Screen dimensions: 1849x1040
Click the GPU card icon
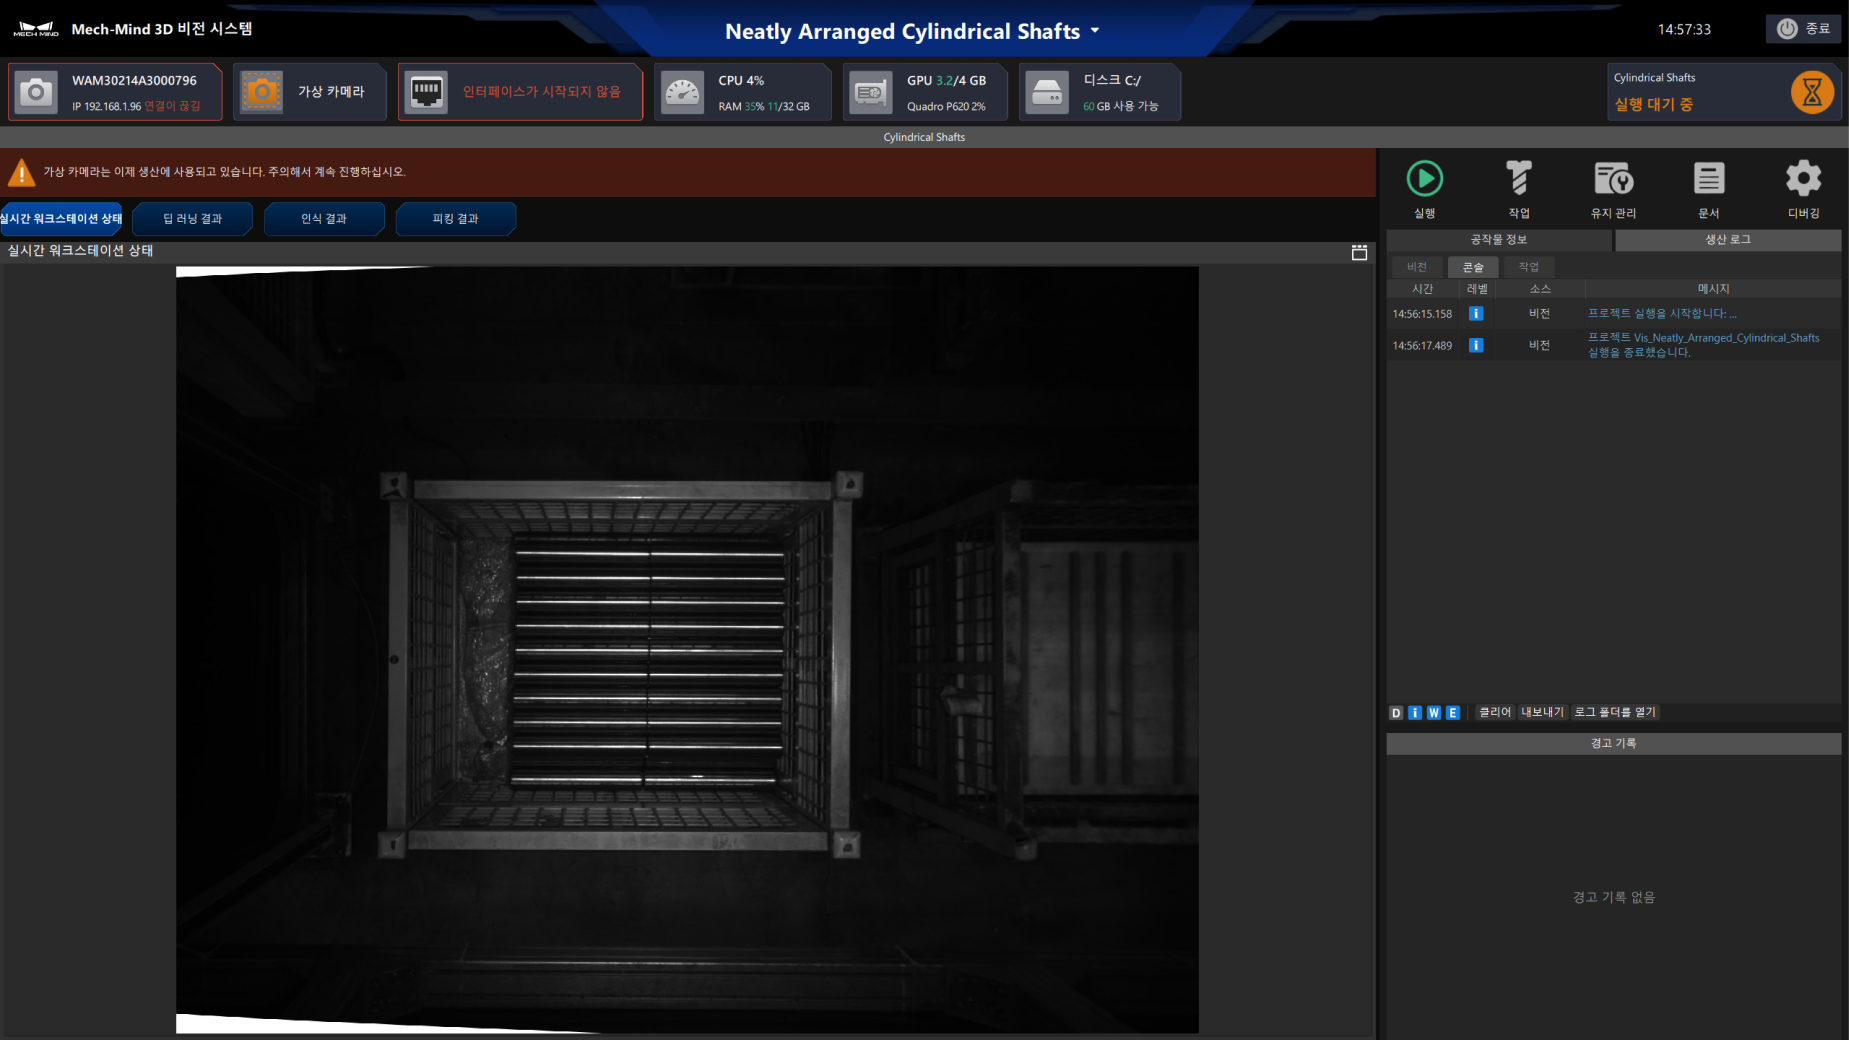pos(870,92)
